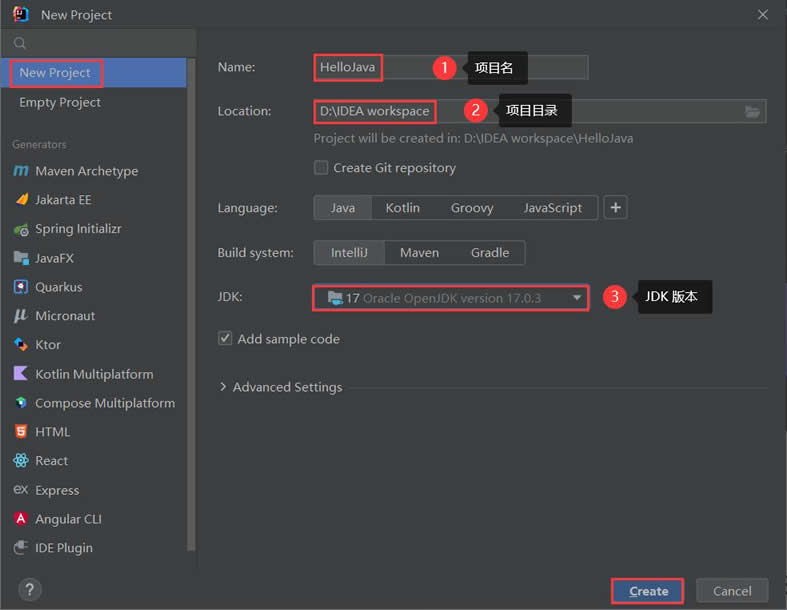Click the Quarkus generator icon
The height and width of the screenshot is (610, 787).
click(x=21, y=287)
